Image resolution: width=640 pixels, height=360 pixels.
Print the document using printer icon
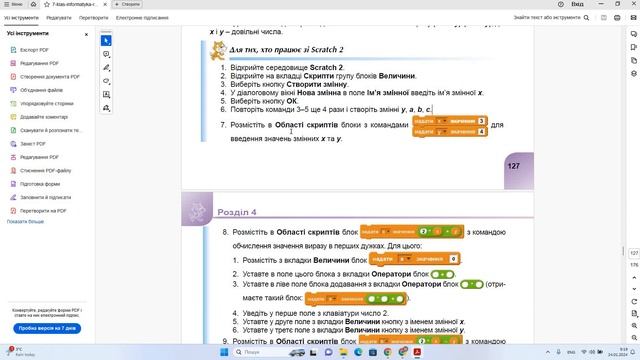(x=617, y=18)
